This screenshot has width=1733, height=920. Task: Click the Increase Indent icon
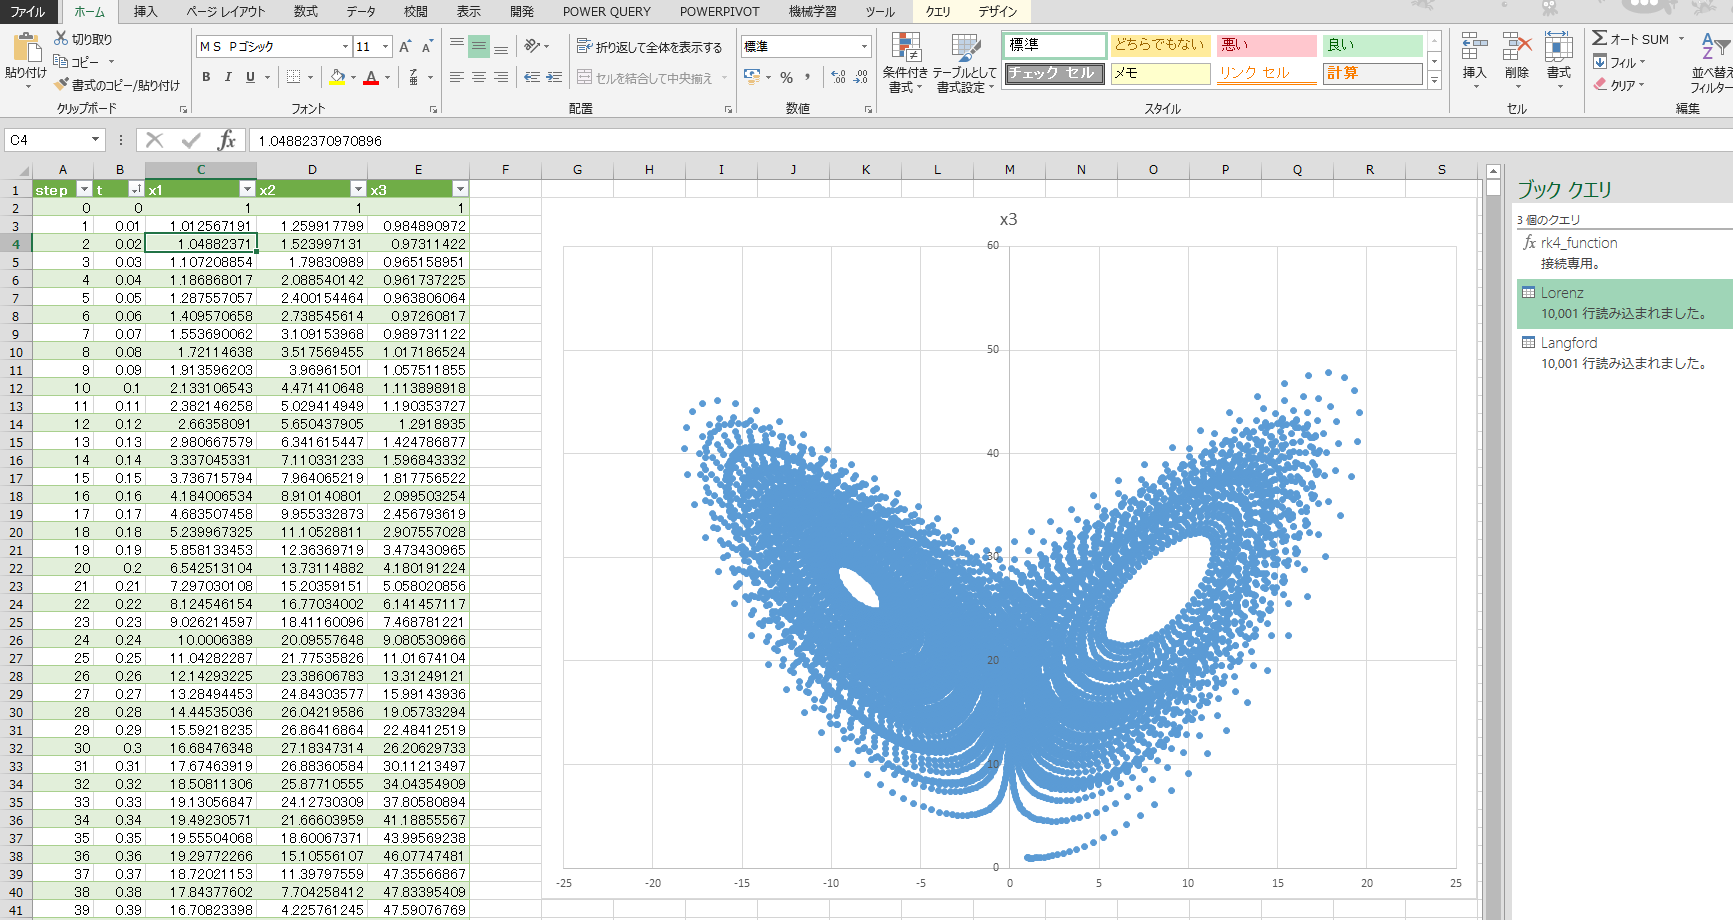pos(554,77)
